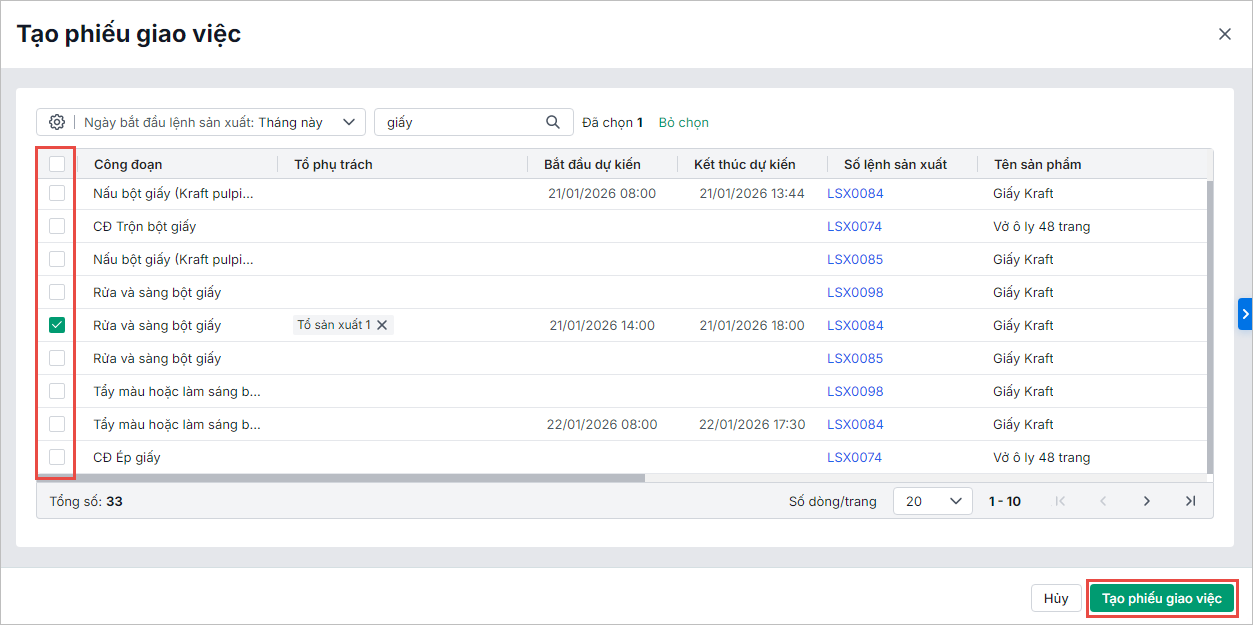
Task: Click the Tên sản phẩm column header
Action: (x=1037, y=164)
